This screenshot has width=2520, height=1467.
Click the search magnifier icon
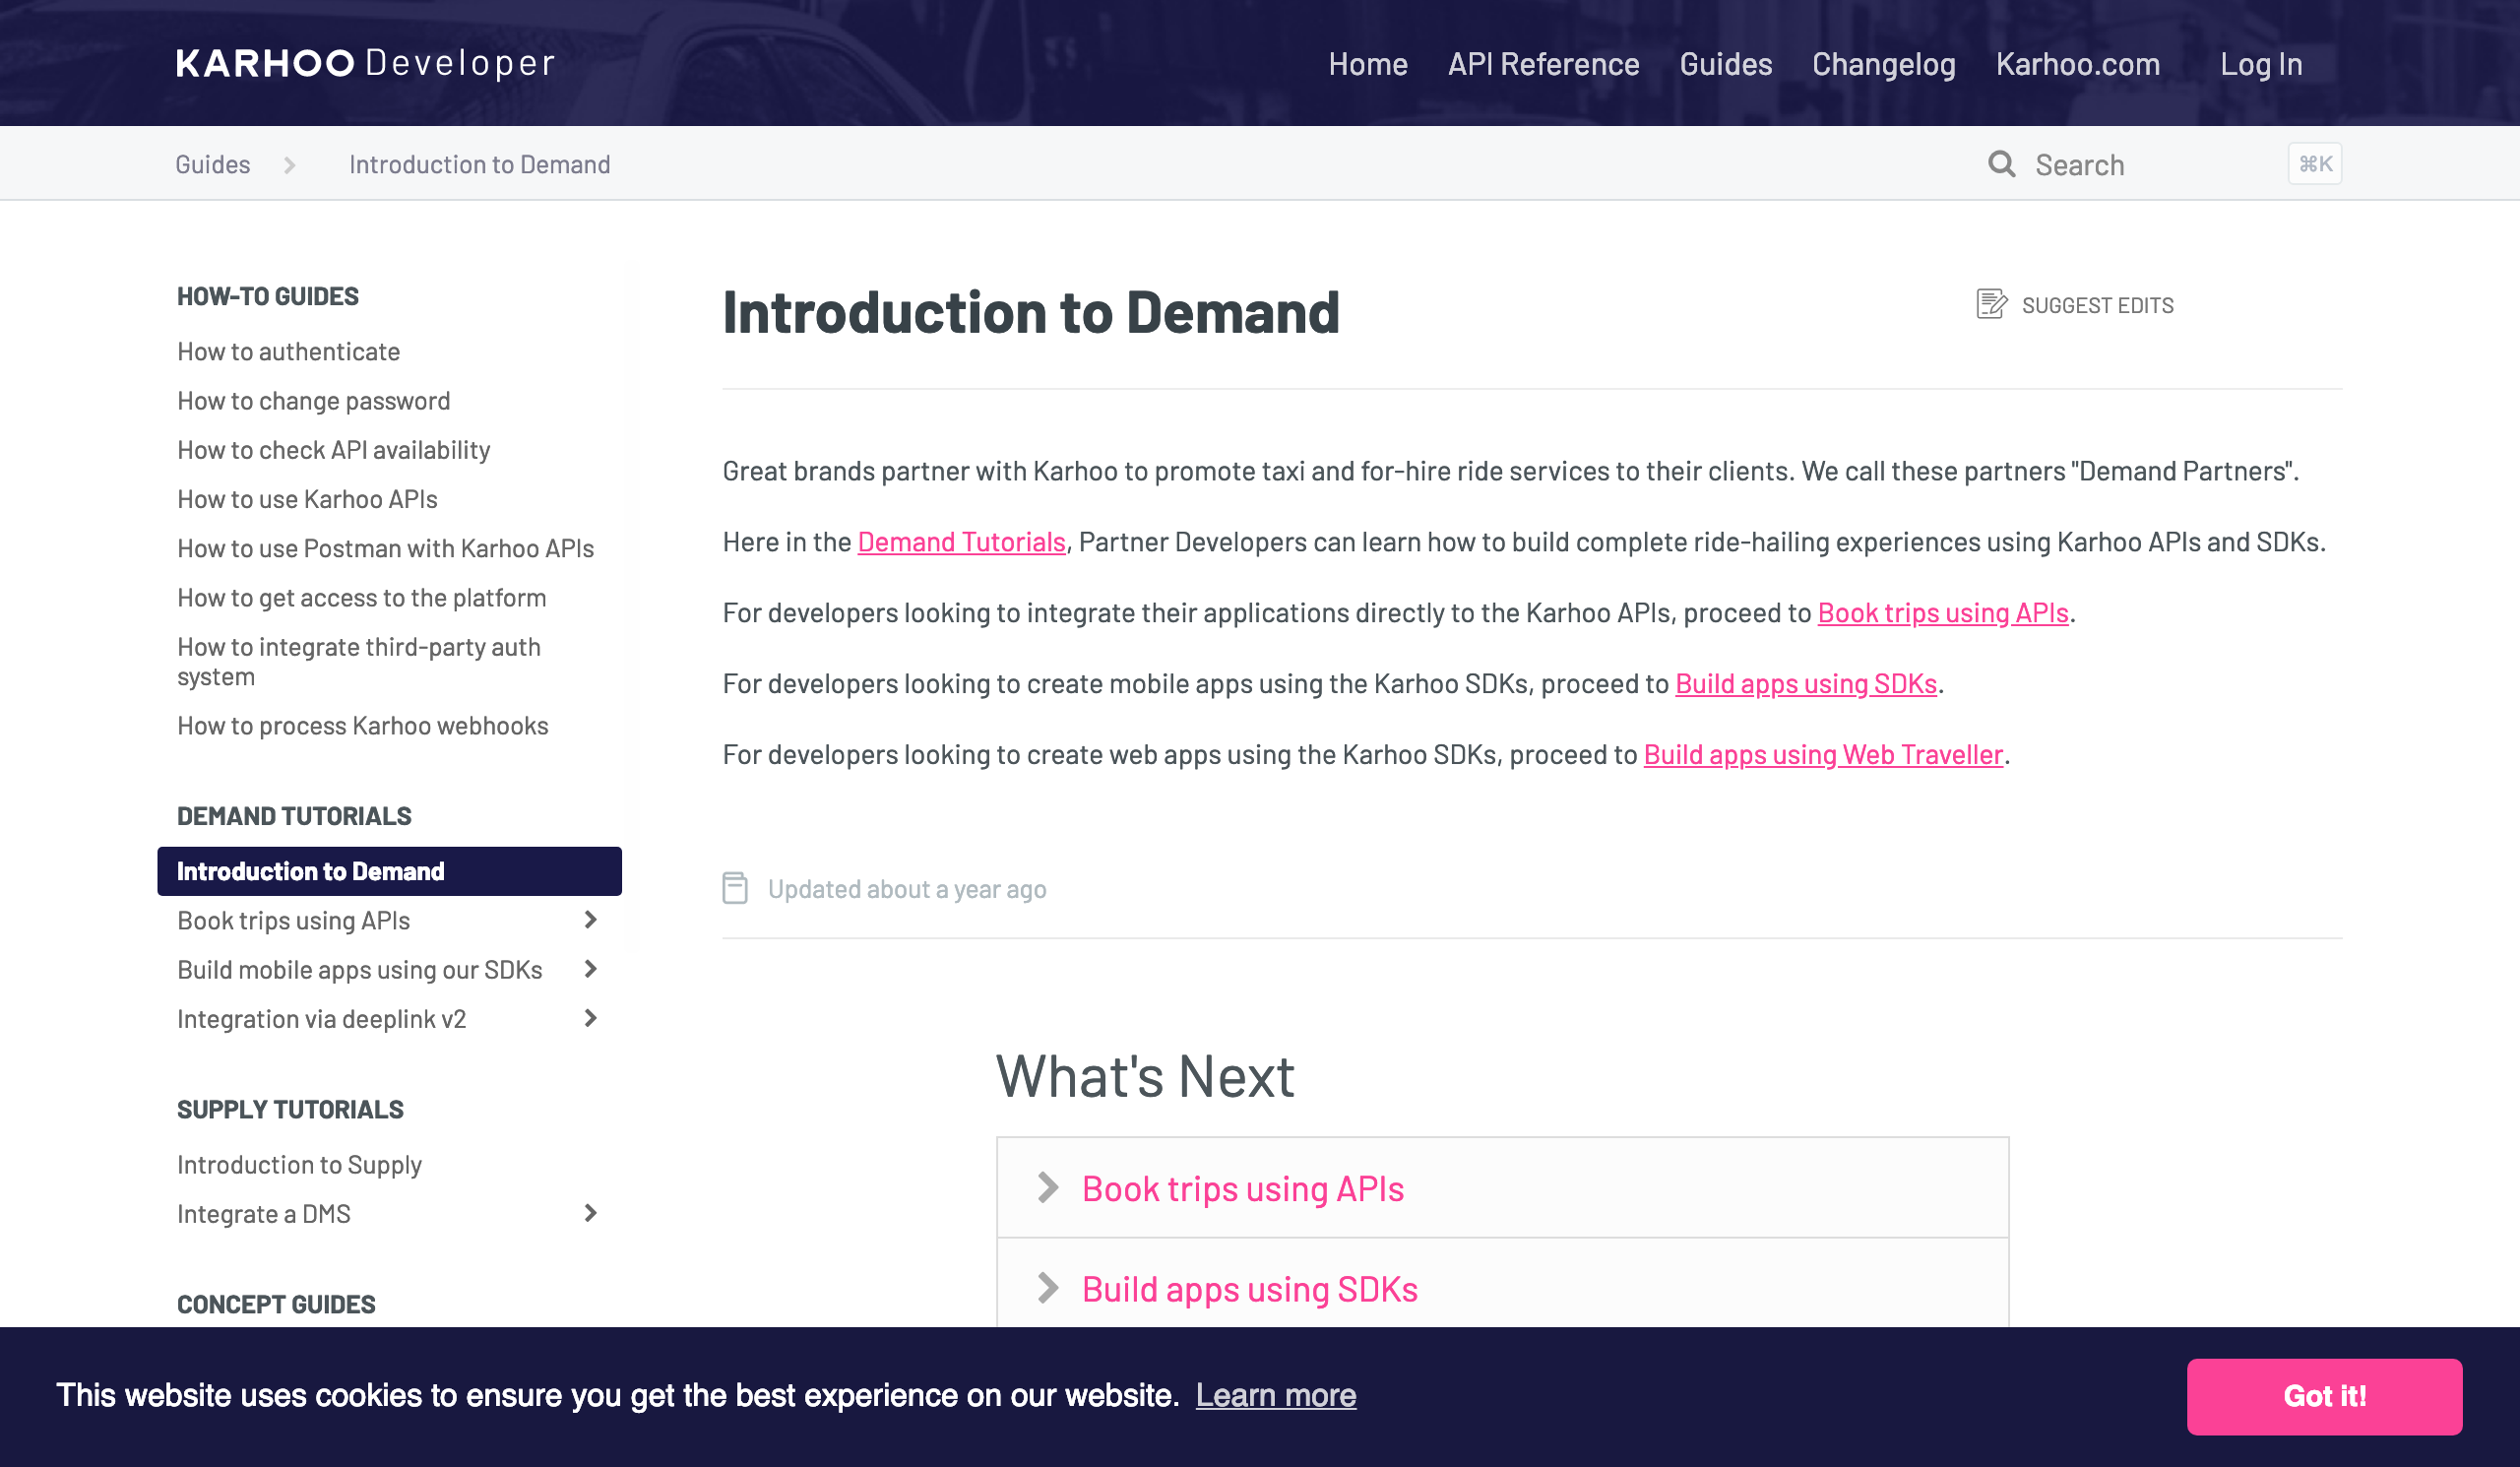(2001, 164)
